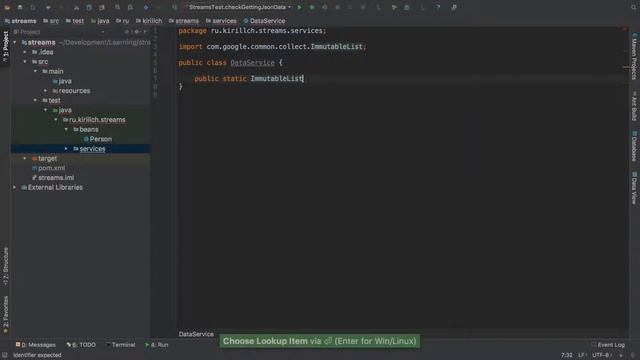This screenshot has height=360, width=640.
Task: Open Project panel gear settings icon
Action: point(137,32)
